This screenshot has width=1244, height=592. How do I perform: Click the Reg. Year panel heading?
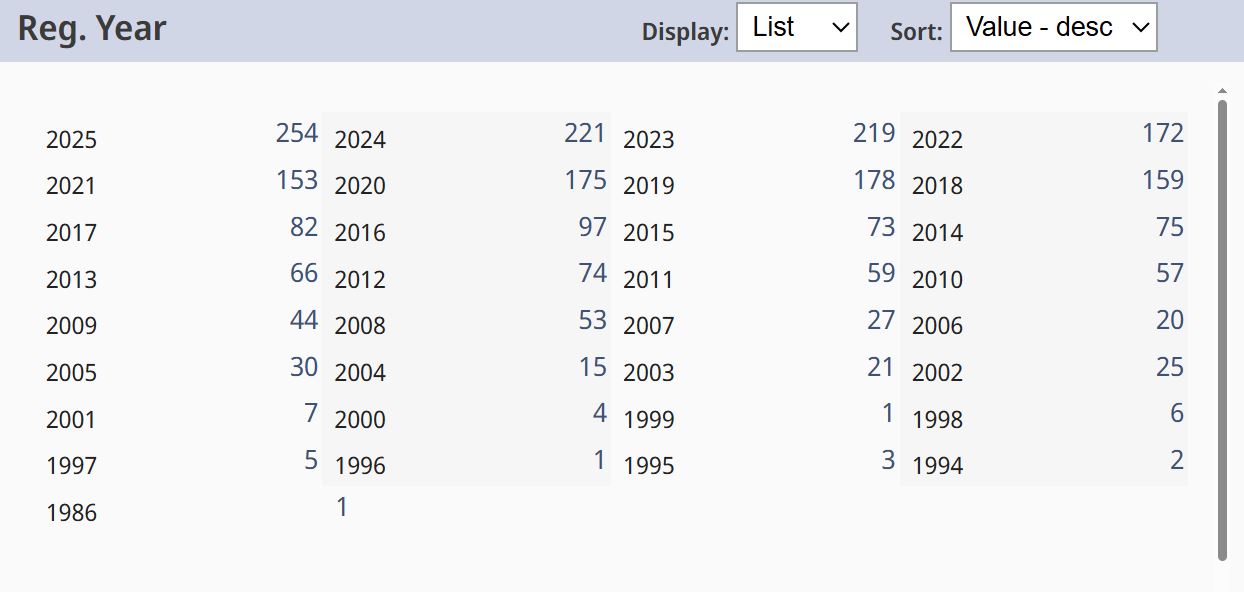click(92, 28)
